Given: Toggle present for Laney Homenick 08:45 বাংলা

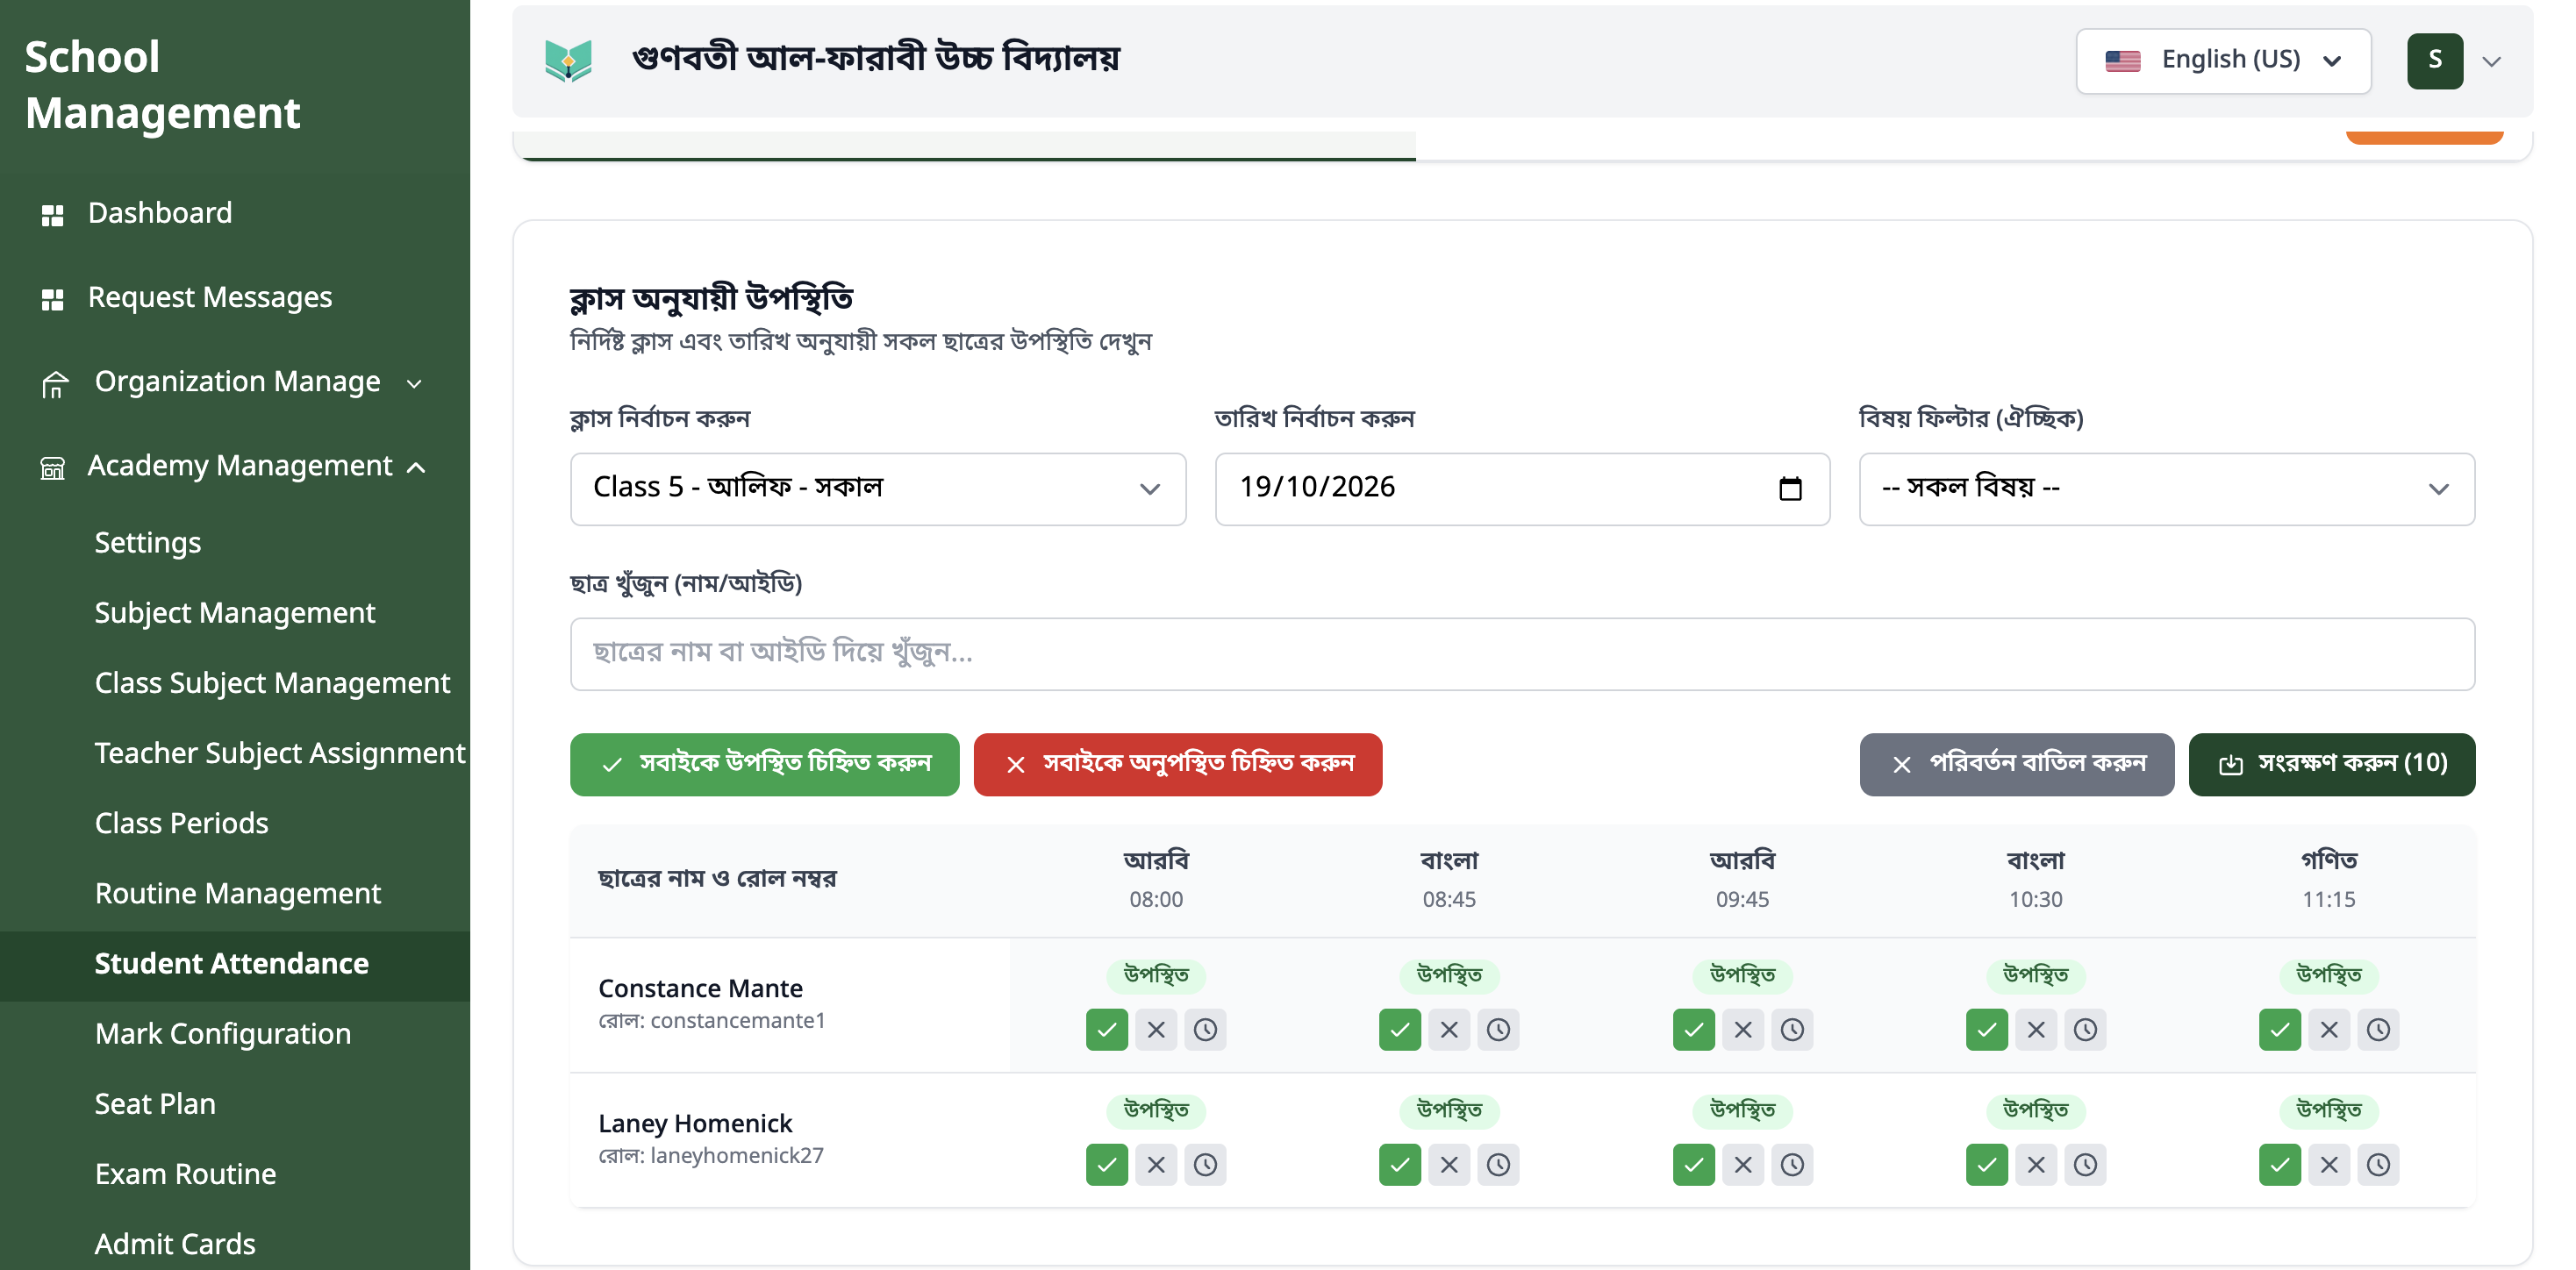Looking at the screenshot, I should click(x=1400, y=1164).
